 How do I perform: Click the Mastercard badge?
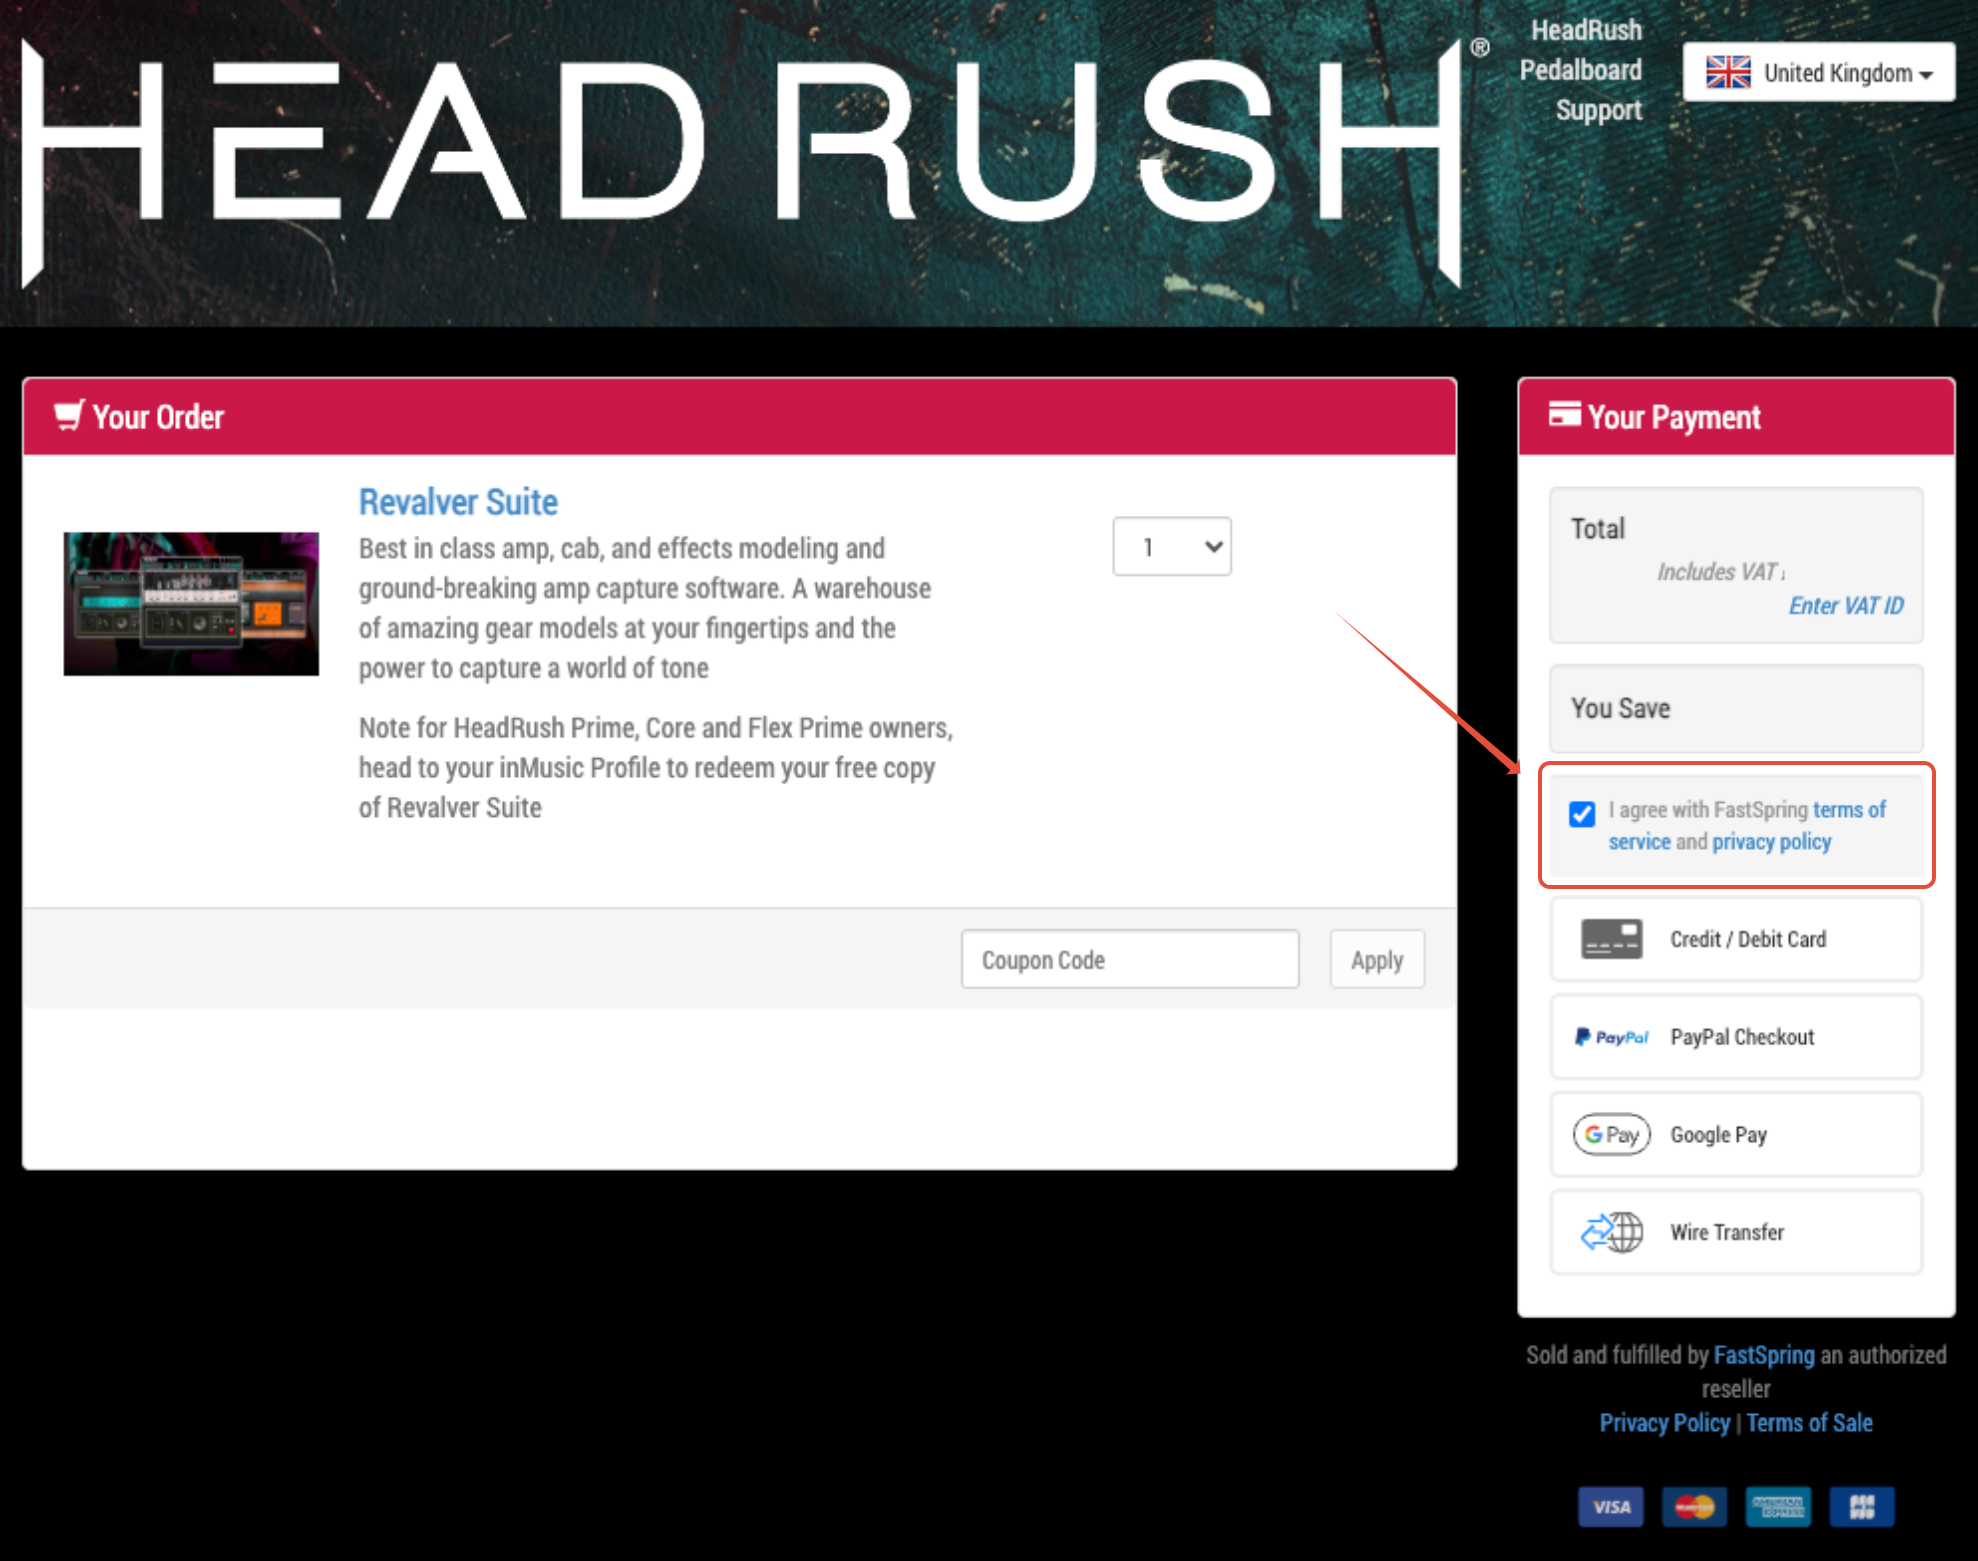click(1694, 1506)
